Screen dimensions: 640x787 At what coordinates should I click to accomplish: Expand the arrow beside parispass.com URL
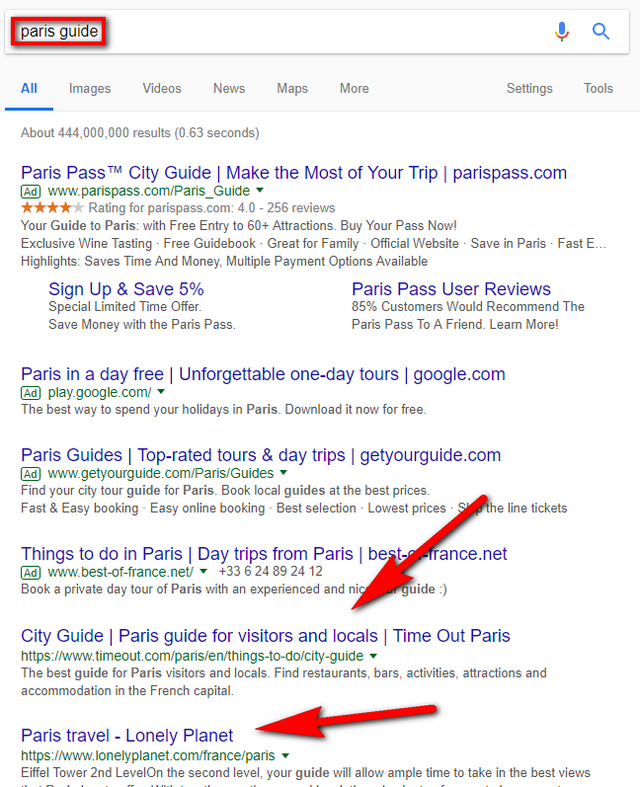(260, 190)
